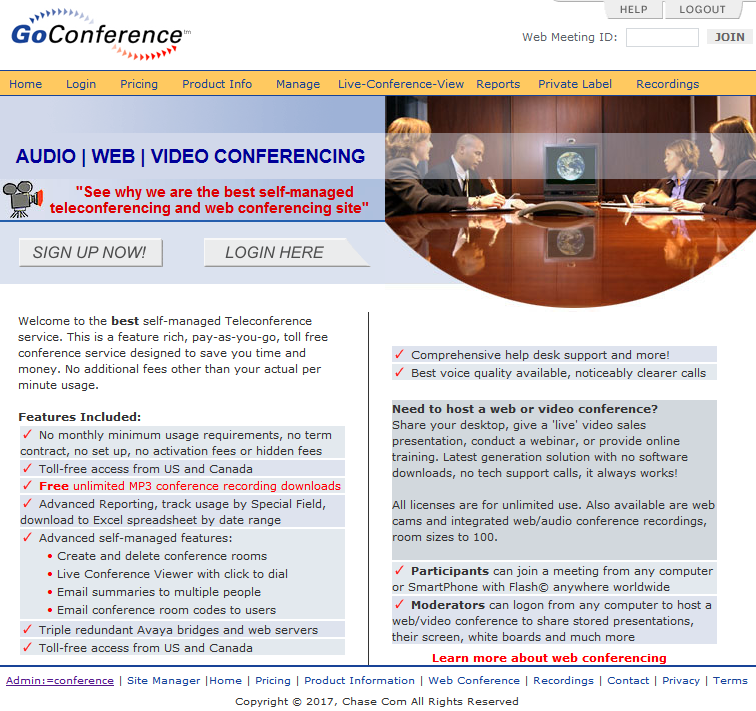Screen dimensions: 756x711
Task: Click 'Email summaries to multiple people' bullet
Action: click(159, 592)
